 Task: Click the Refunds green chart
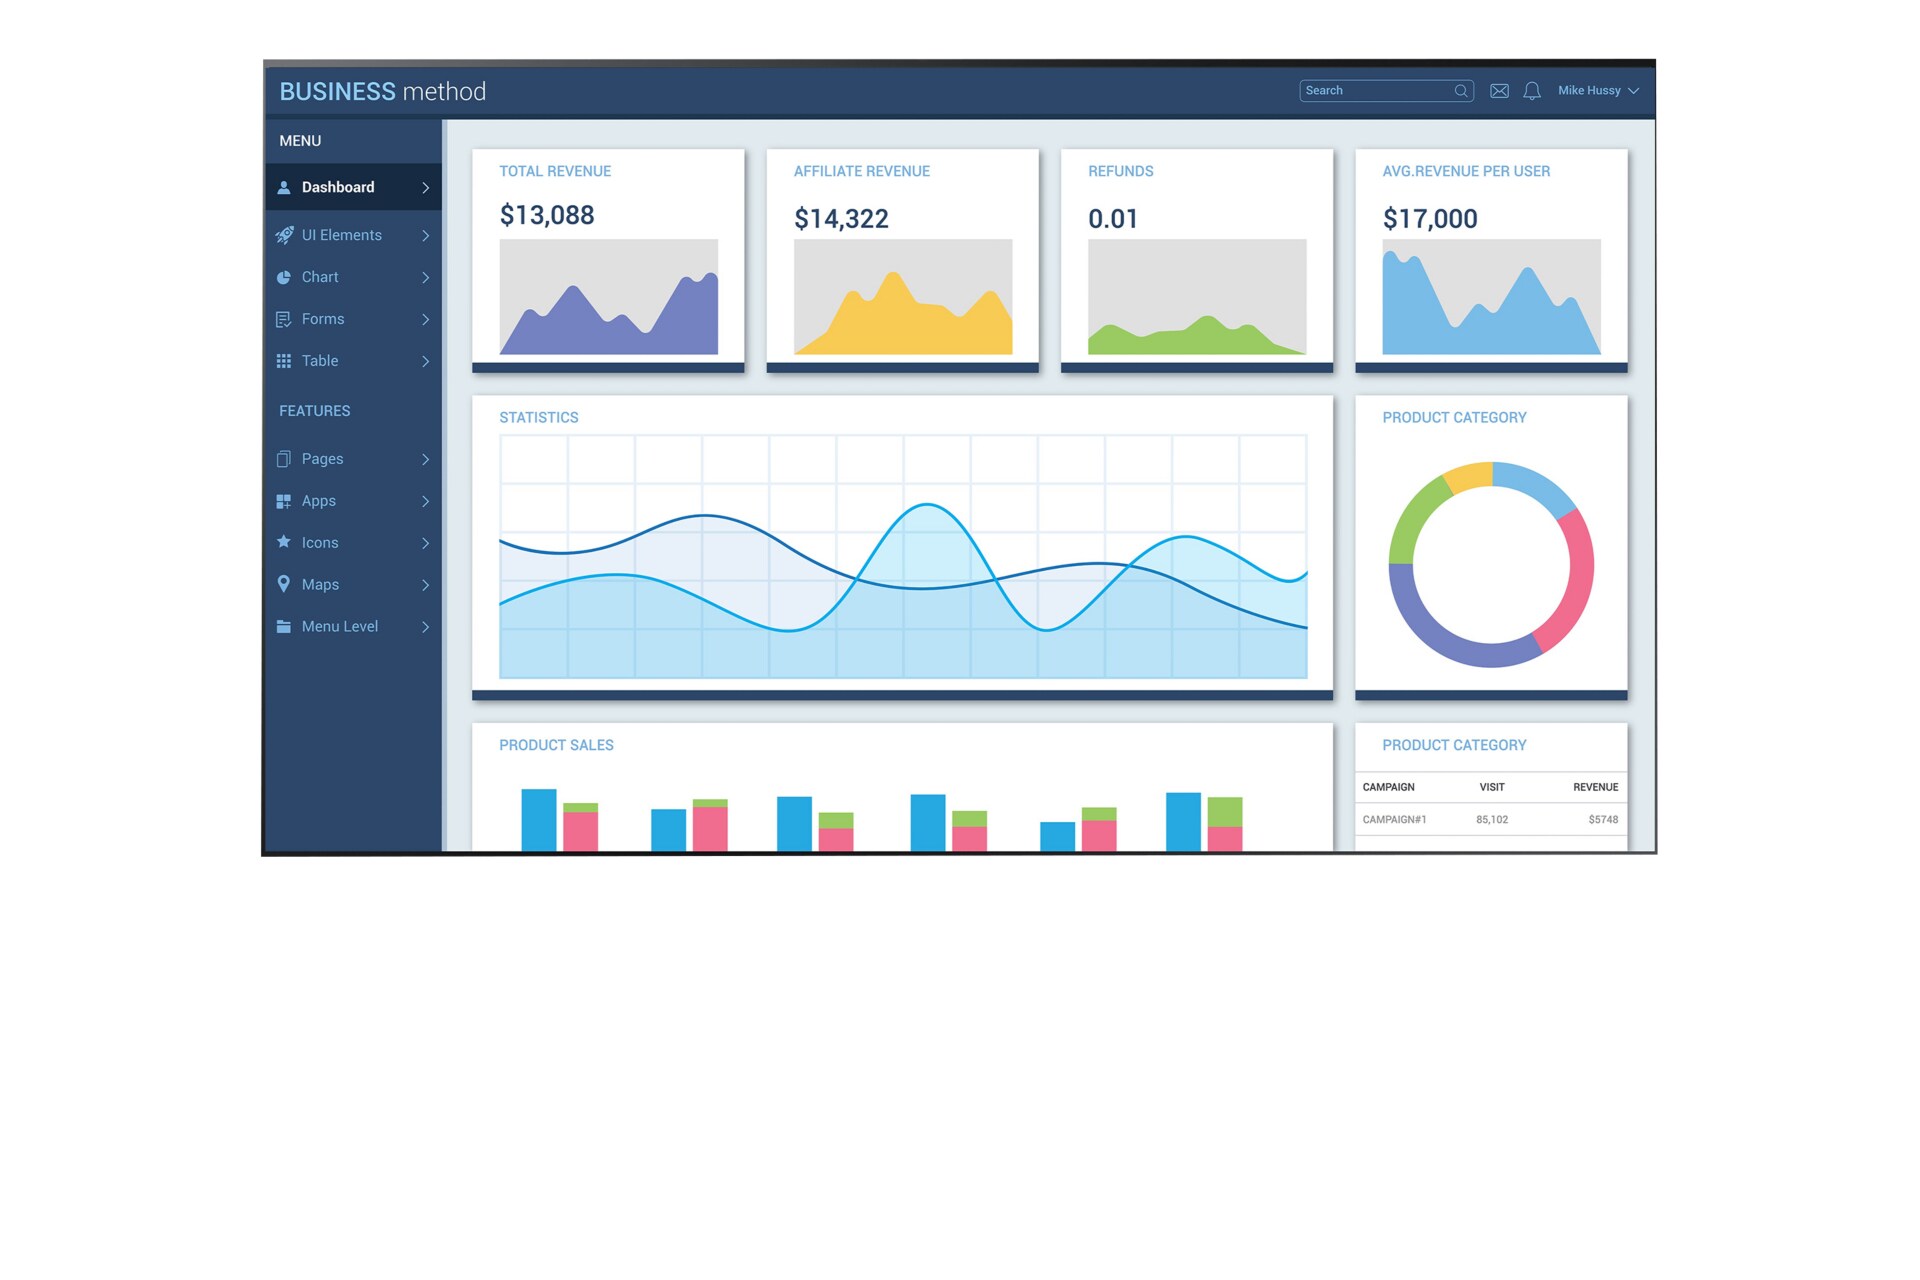(1197, 296)
